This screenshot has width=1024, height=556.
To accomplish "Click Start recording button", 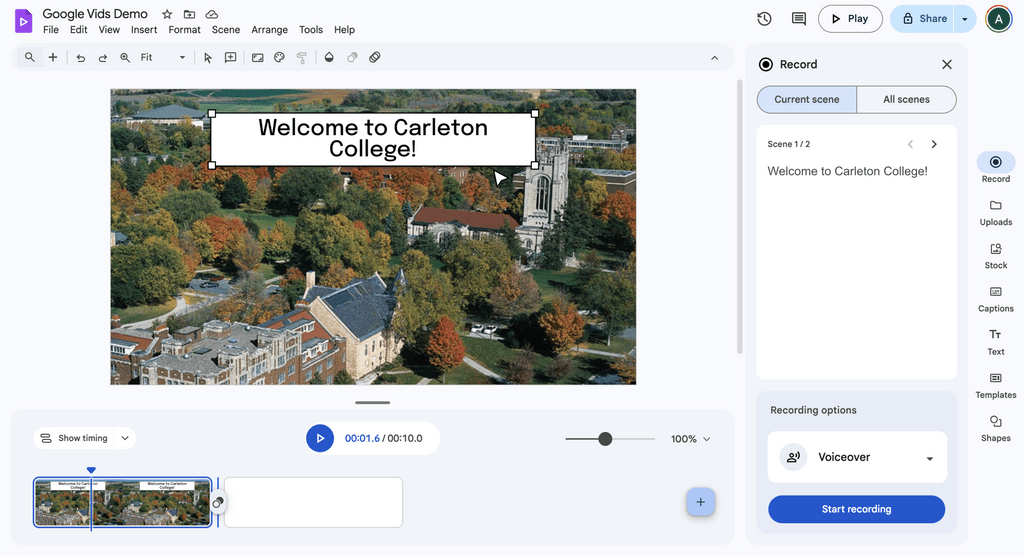I will pyautogui.click(x=856, y=509).
